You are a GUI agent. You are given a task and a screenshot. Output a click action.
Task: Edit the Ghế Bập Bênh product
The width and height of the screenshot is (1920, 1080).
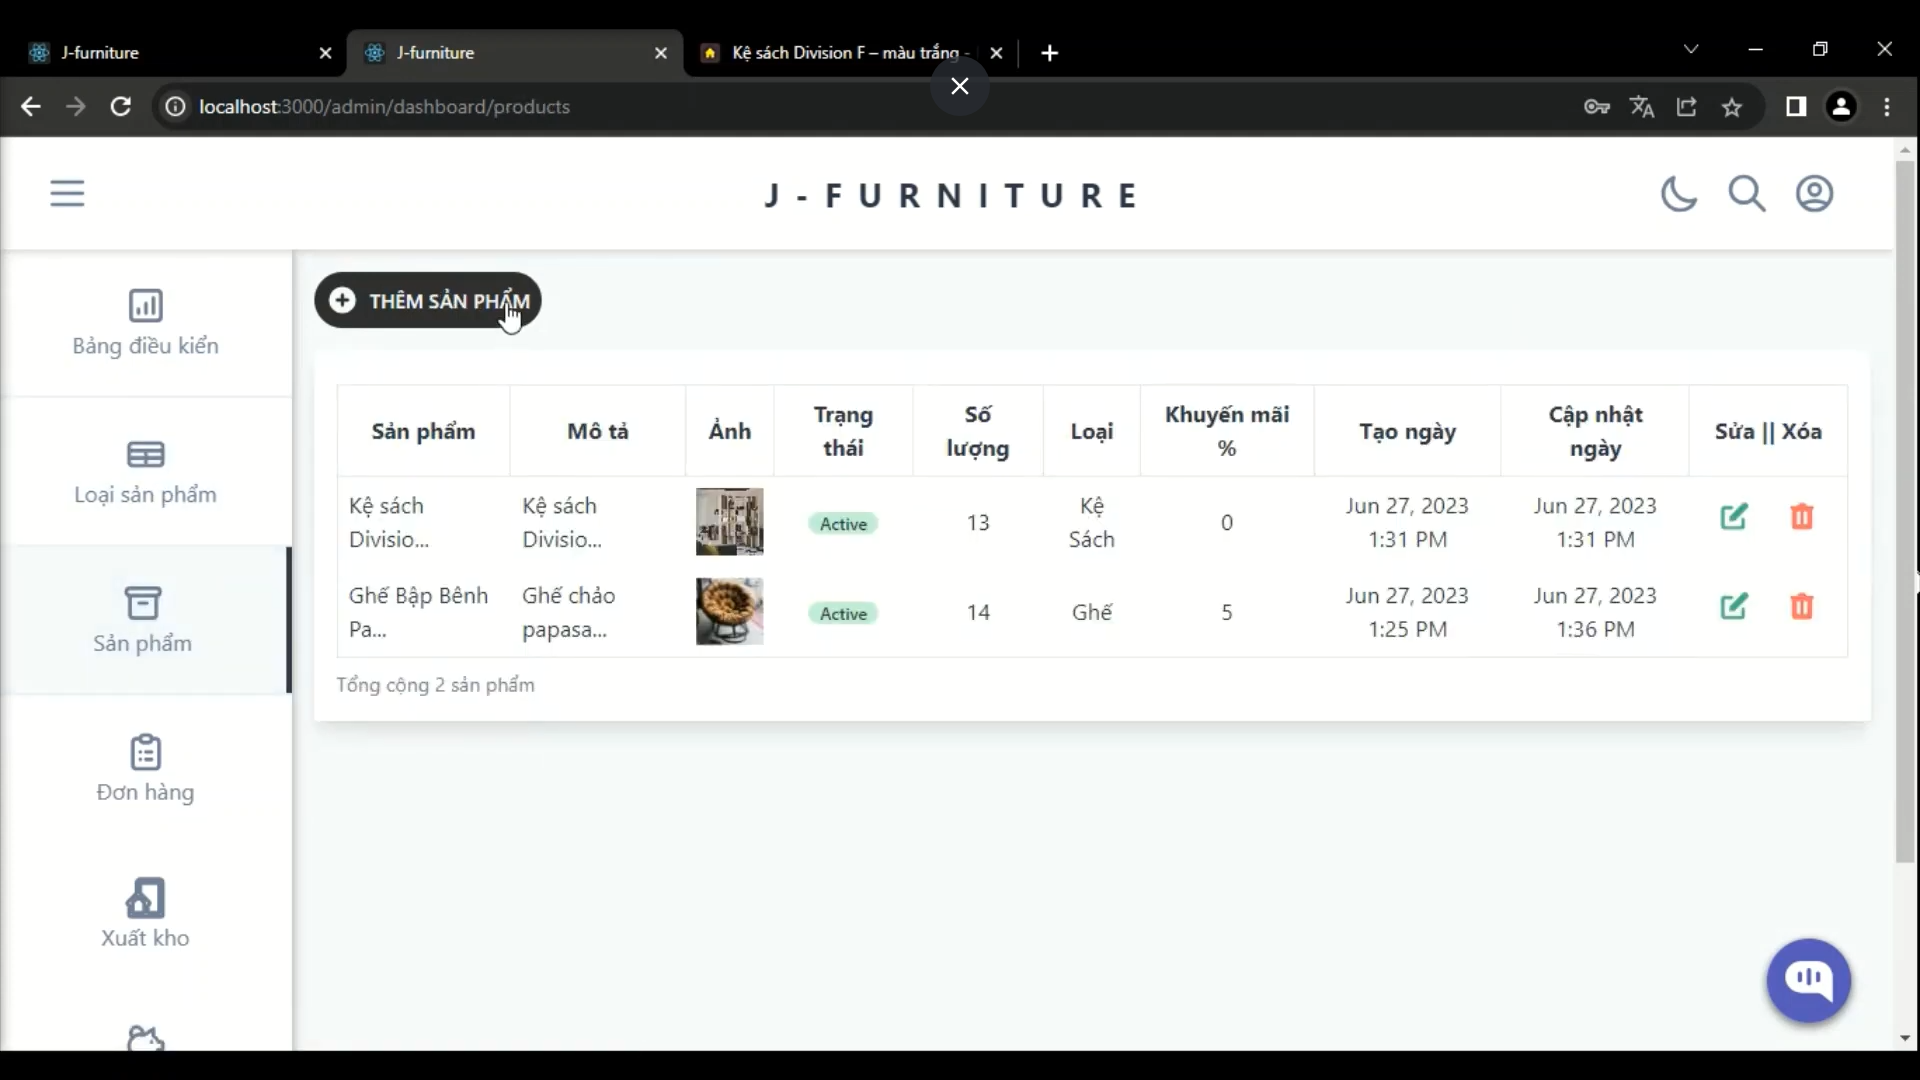click(x=1734, y=606)
